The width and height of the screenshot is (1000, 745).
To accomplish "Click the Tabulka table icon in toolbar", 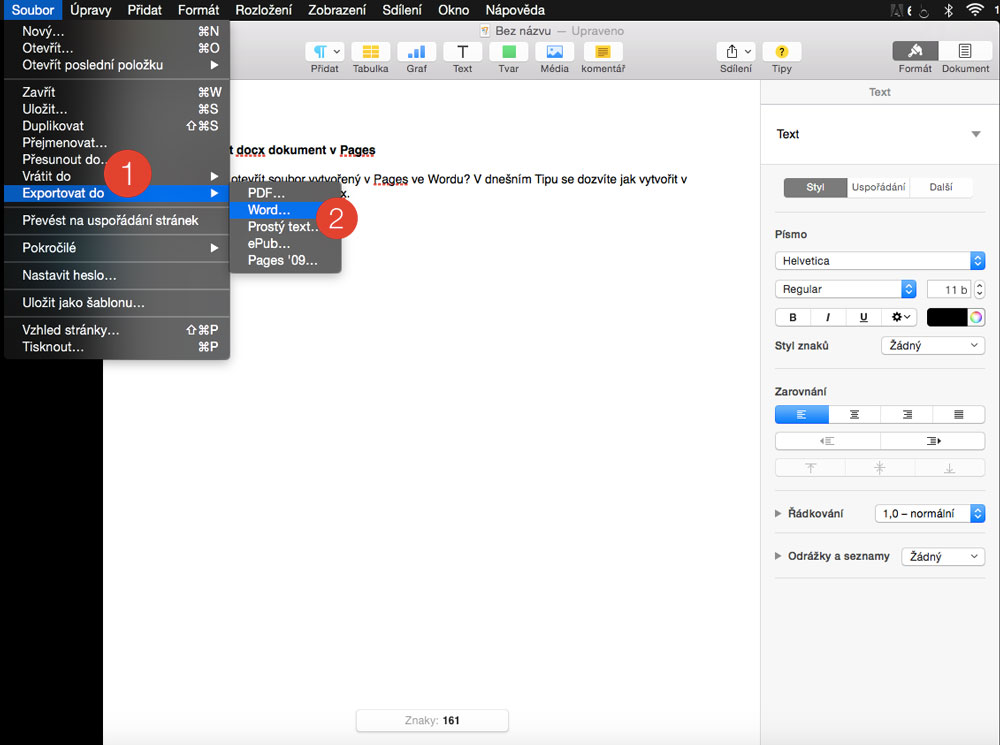I will pyautogui.click(x=370, y=53).
